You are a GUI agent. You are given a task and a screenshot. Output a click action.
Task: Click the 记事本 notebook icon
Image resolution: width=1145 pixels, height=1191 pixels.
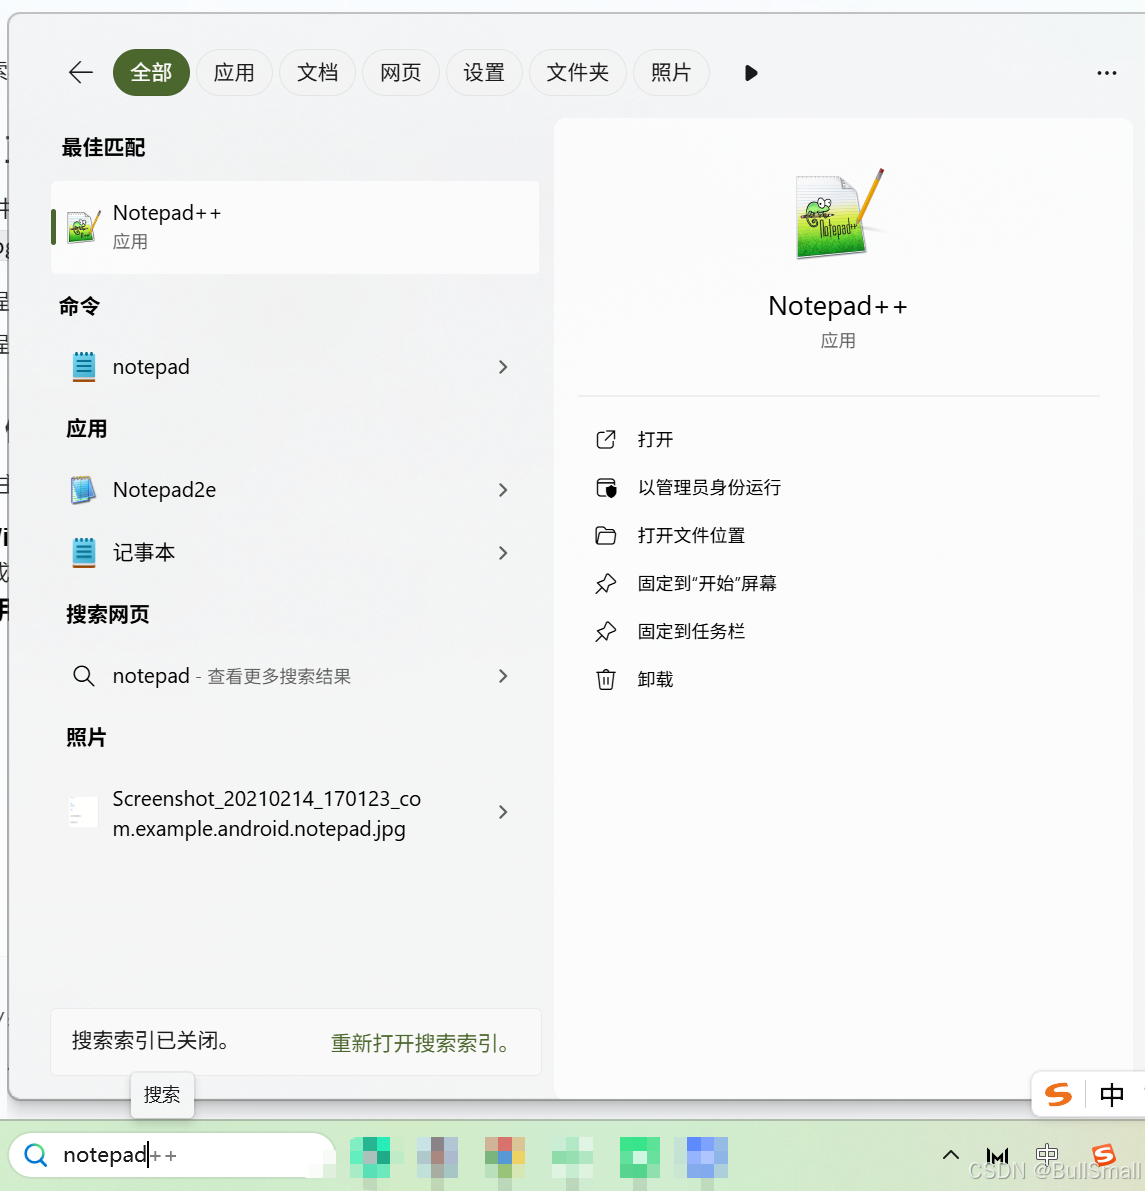coord(84,552)
